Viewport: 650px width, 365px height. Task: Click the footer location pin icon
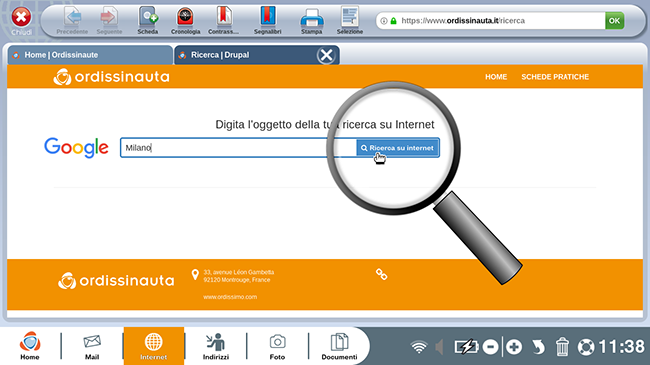(195, 275)
